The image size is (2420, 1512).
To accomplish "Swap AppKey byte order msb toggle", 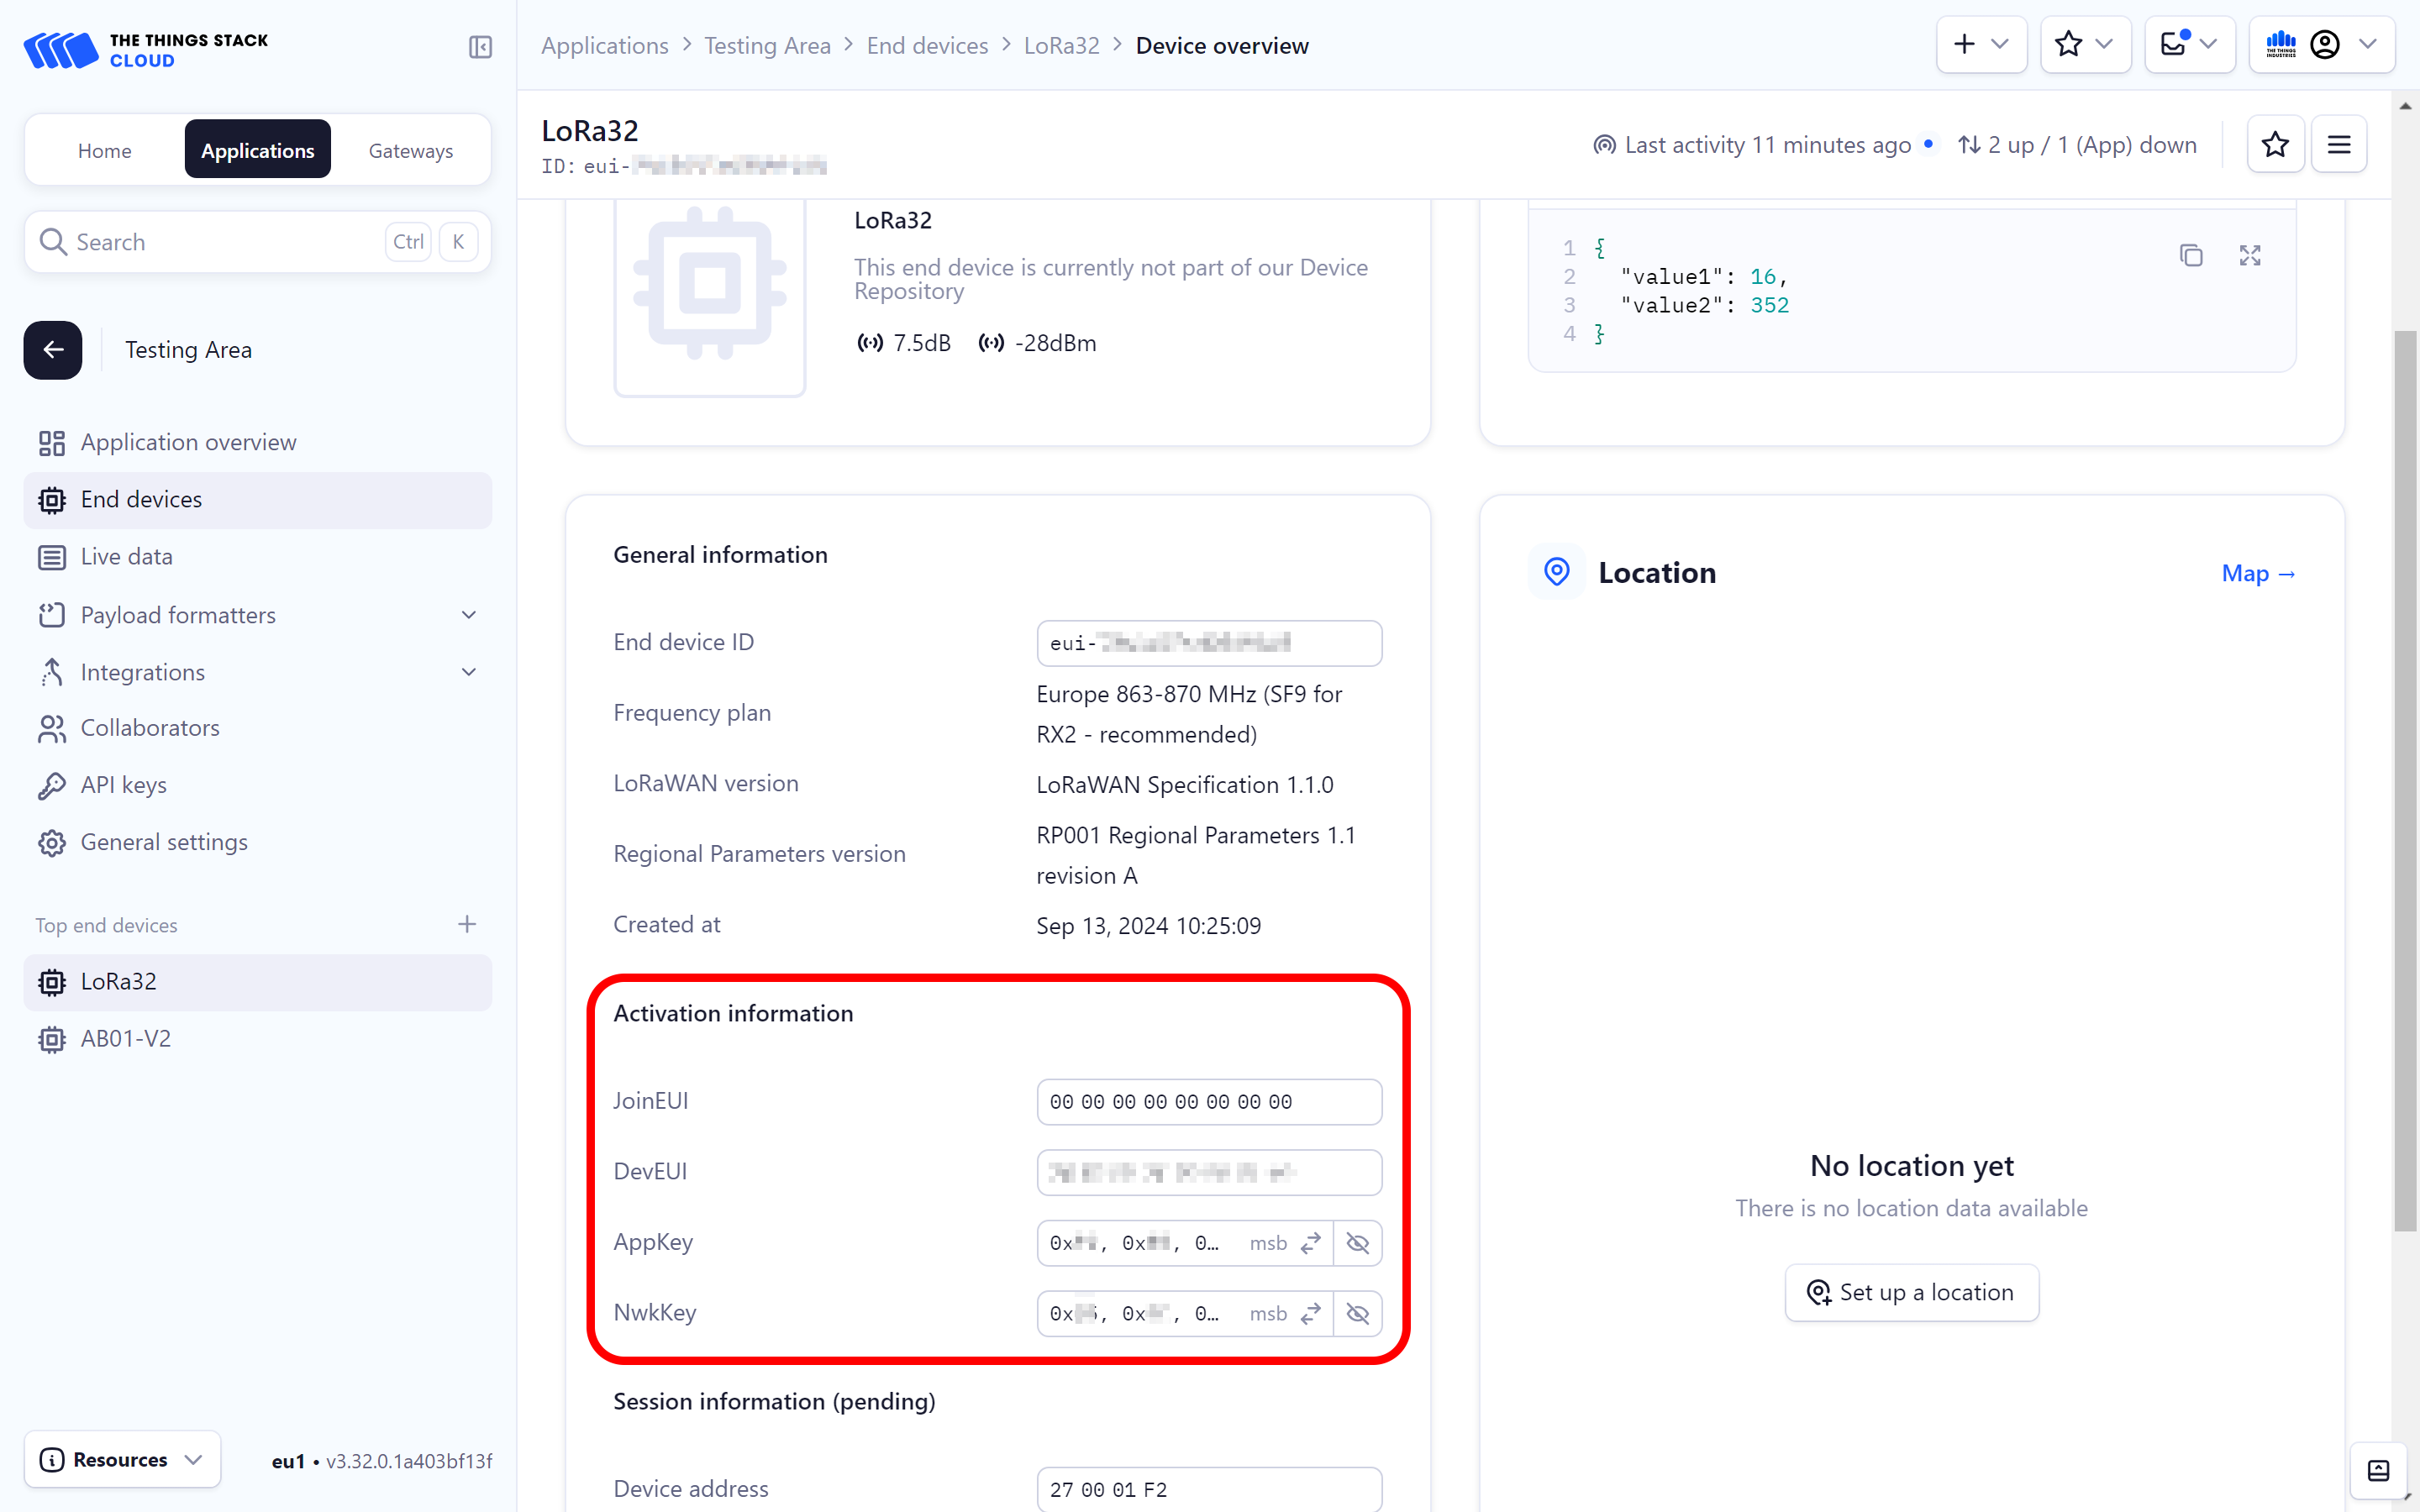I will (x=1310, y=1243).
